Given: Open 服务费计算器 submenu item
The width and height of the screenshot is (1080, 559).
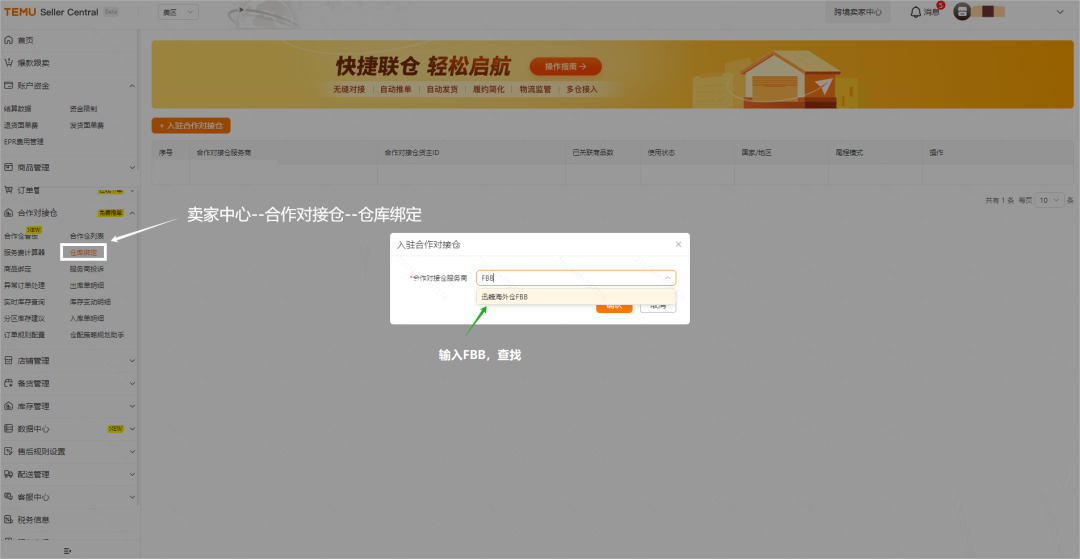Looking at the screenshot, I should [x=24, y=252].
